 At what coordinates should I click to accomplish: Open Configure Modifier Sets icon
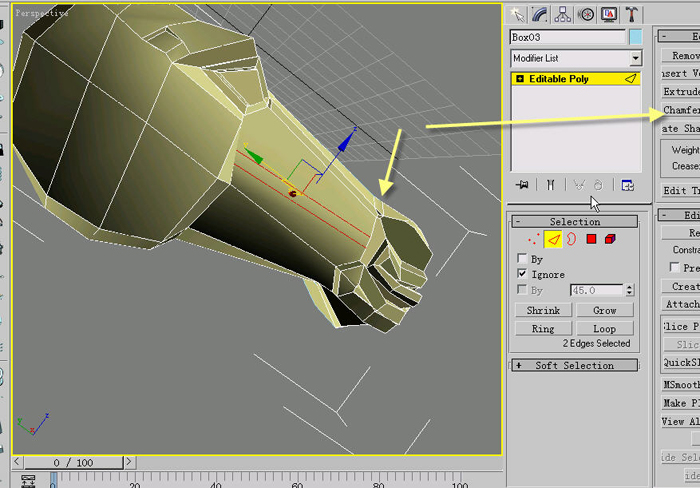[628, 185]
